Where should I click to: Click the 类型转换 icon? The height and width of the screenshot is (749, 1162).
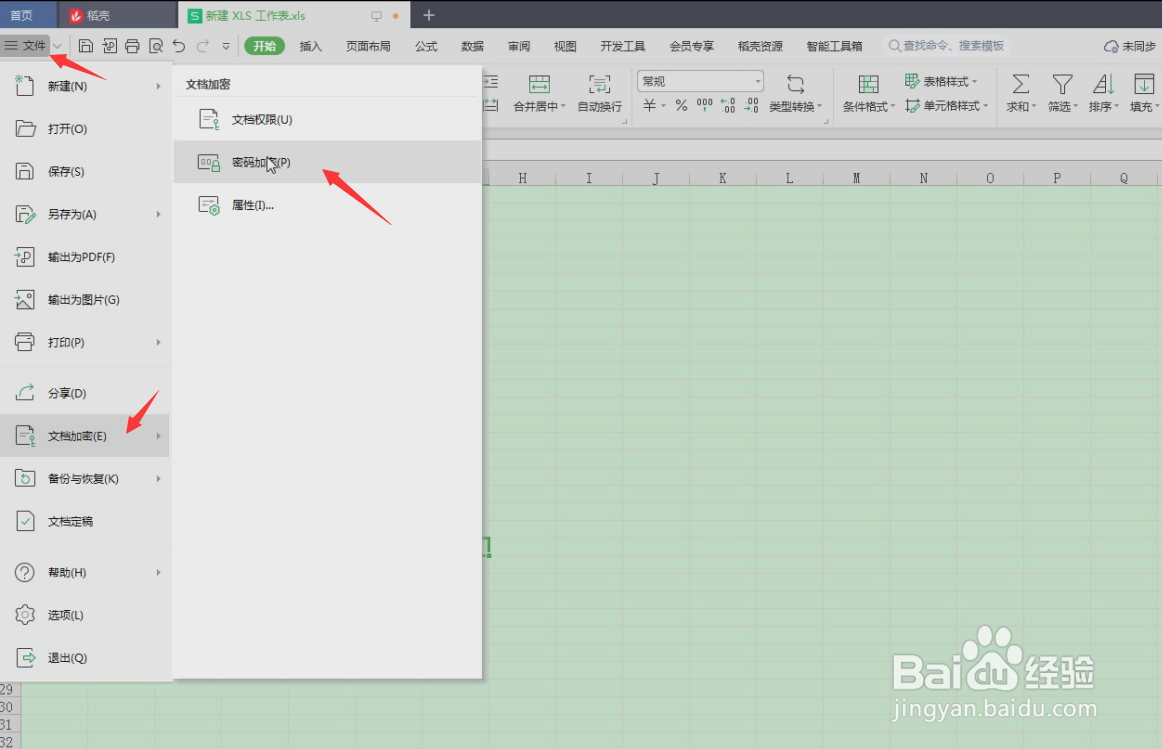pos(795,84)
